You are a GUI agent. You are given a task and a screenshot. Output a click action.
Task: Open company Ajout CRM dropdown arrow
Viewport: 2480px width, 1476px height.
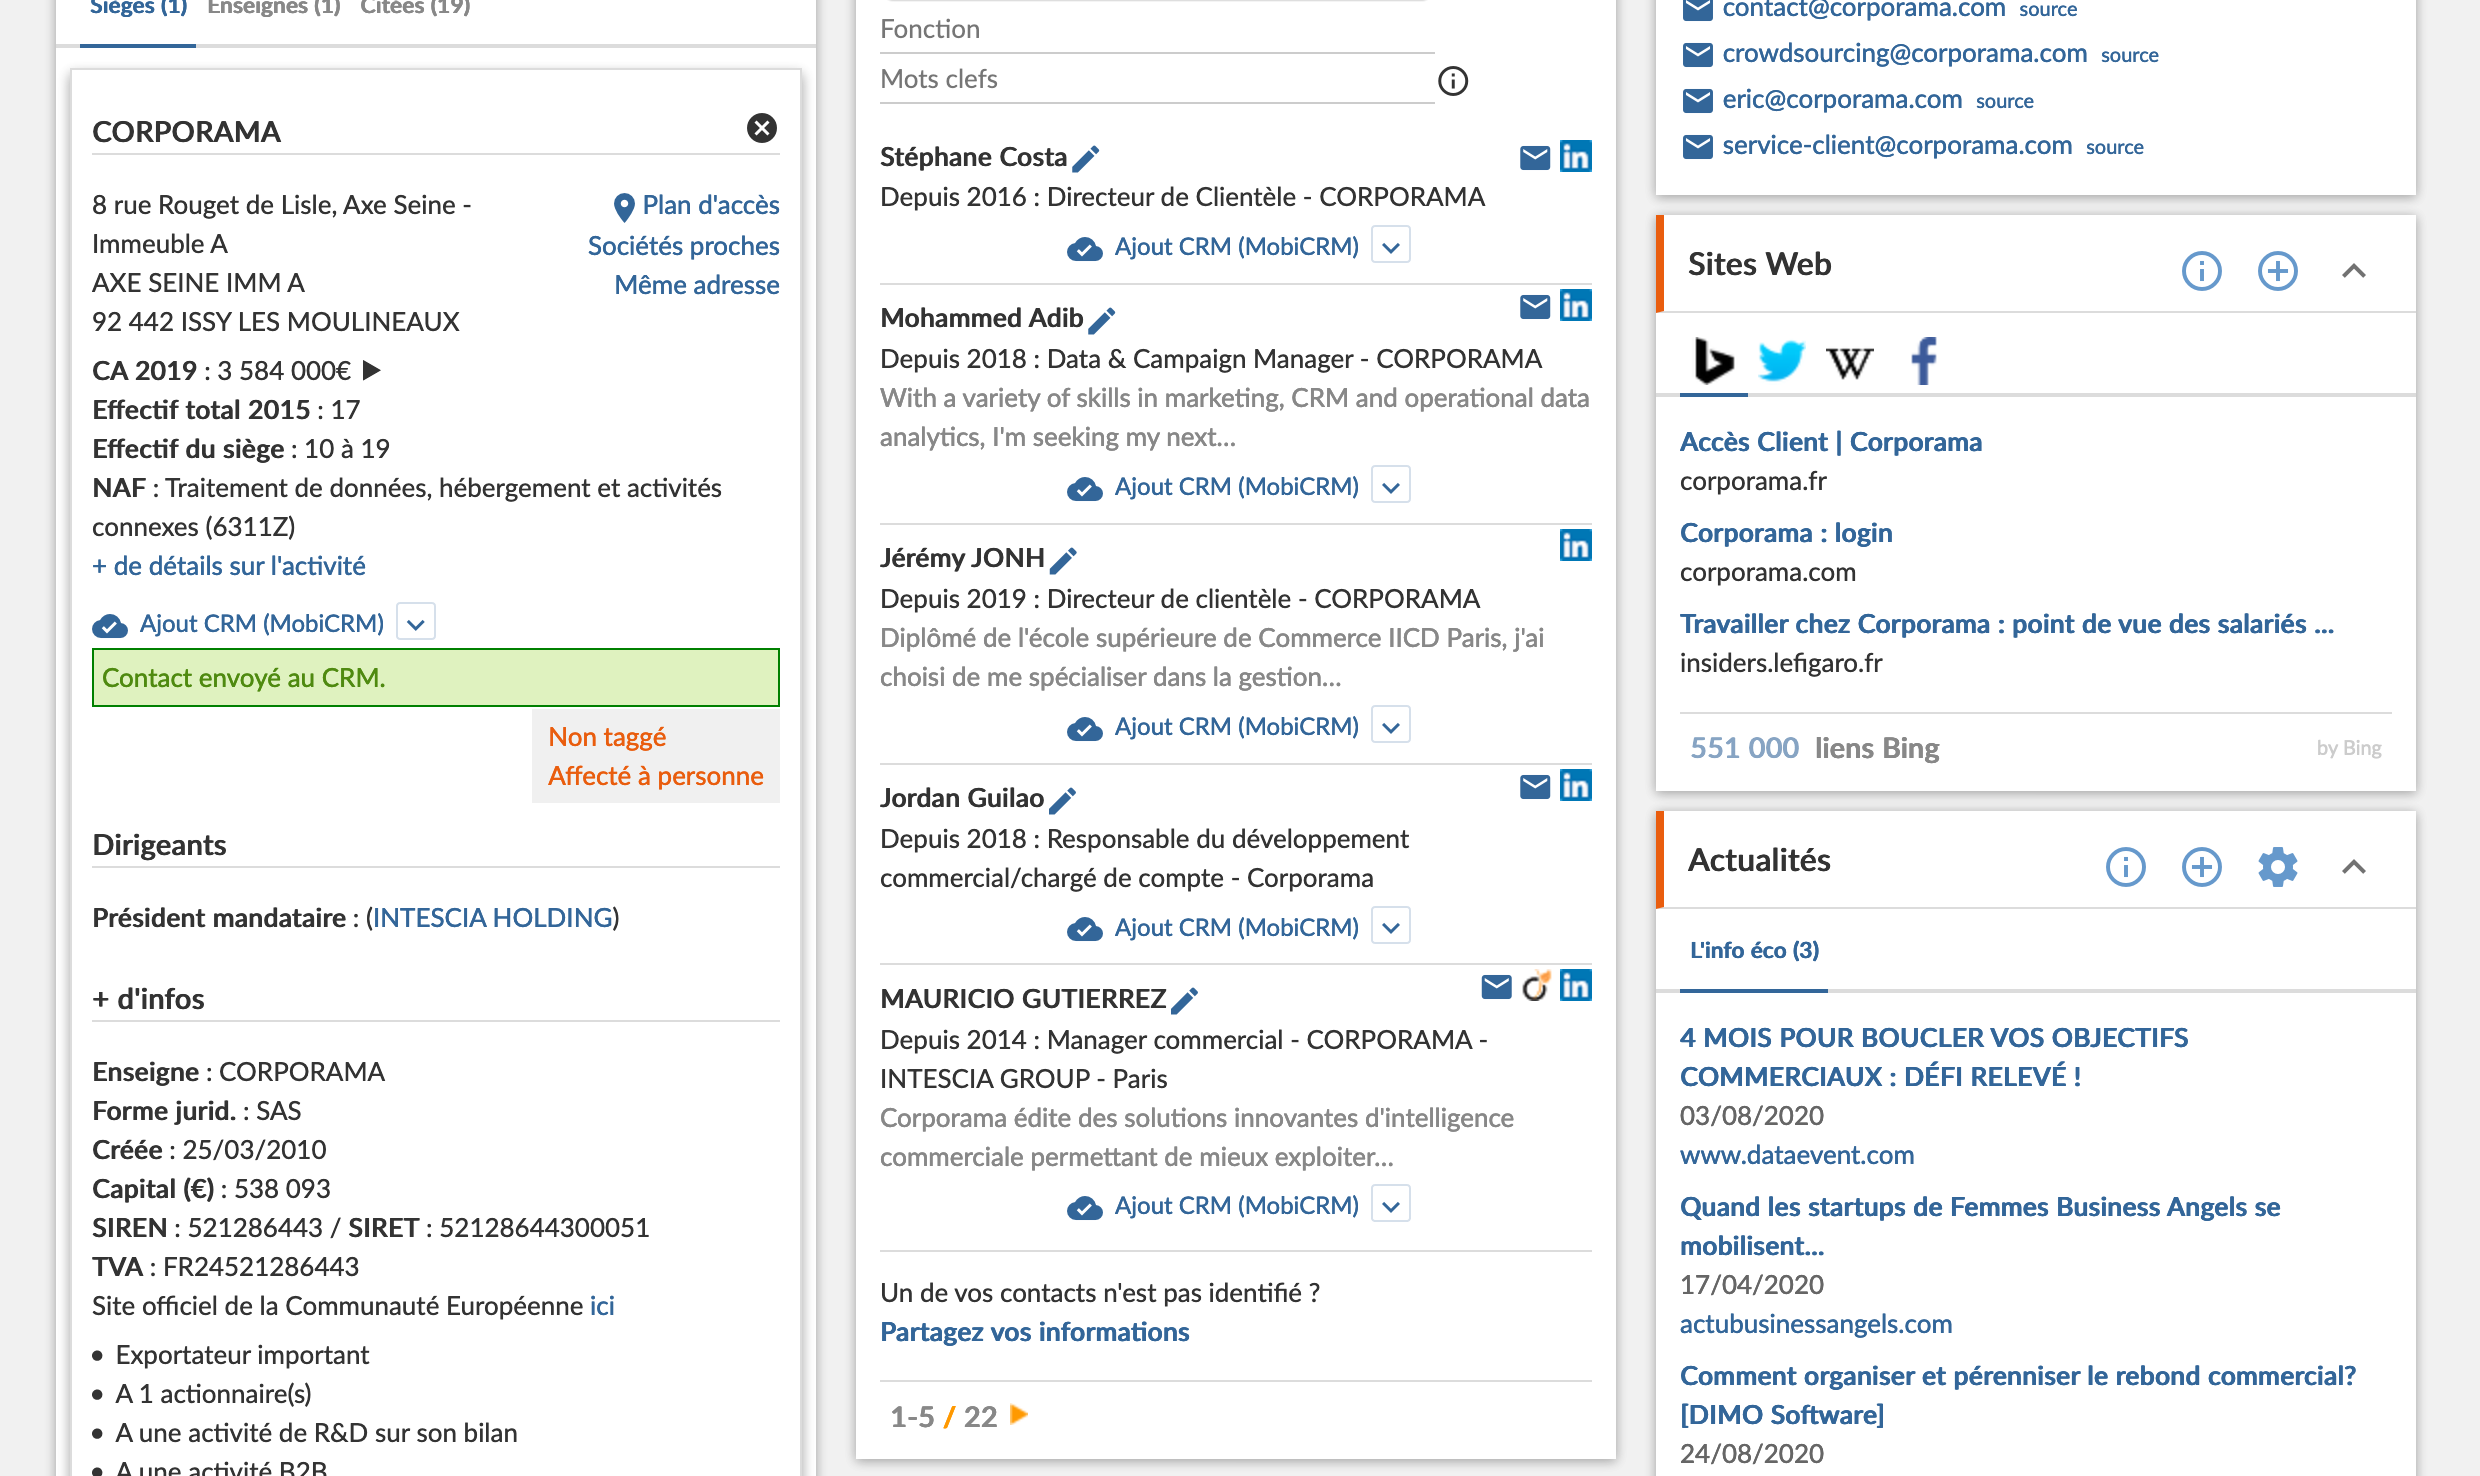click(416, 624)
